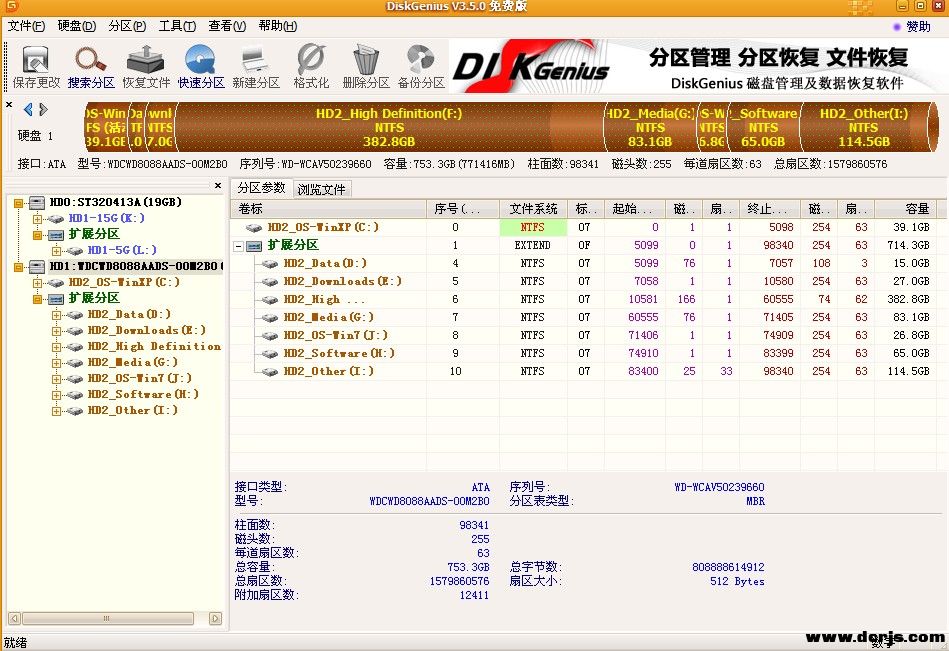Collapse 扩展分区 row in partition table
Image resolution: width=949 pixels, height=651 pixels.
point(239,245)
